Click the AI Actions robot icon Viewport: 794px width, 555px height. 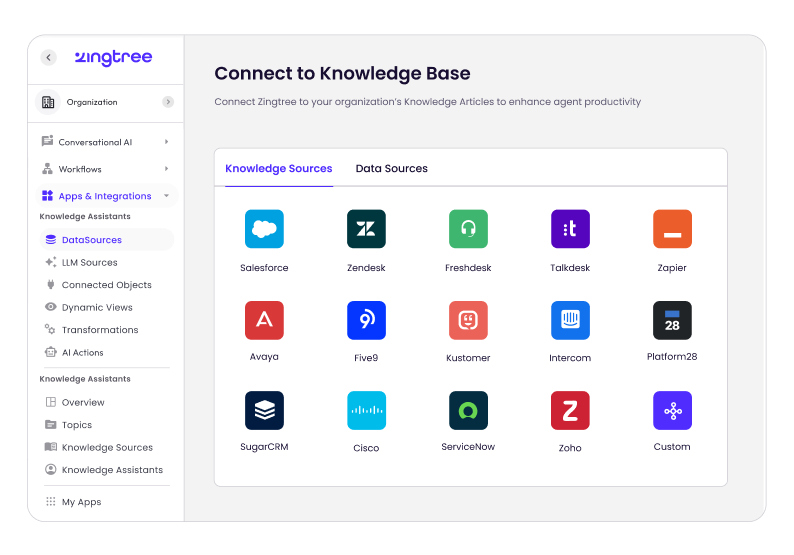(x=51, y=352)
